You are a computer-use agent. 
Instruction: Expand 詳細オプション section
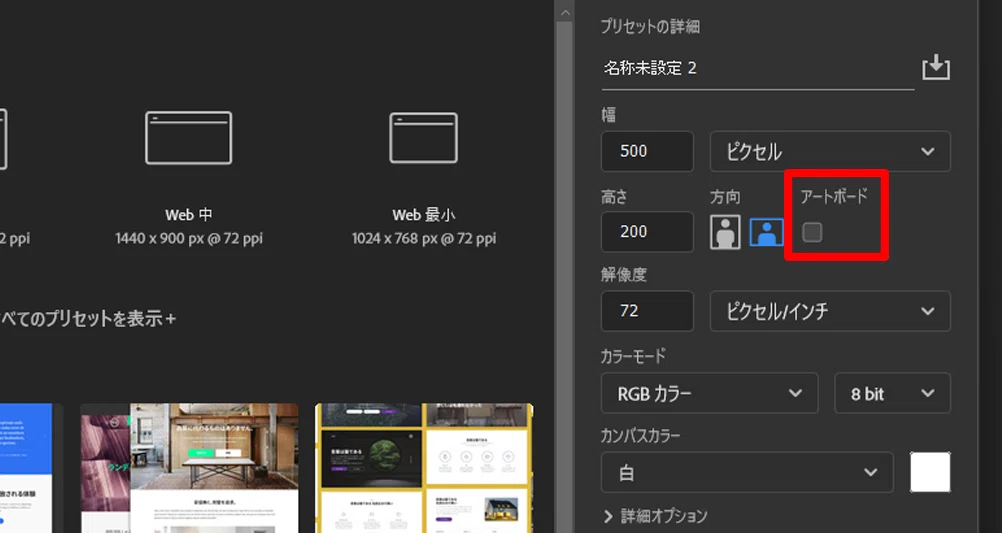656,516
